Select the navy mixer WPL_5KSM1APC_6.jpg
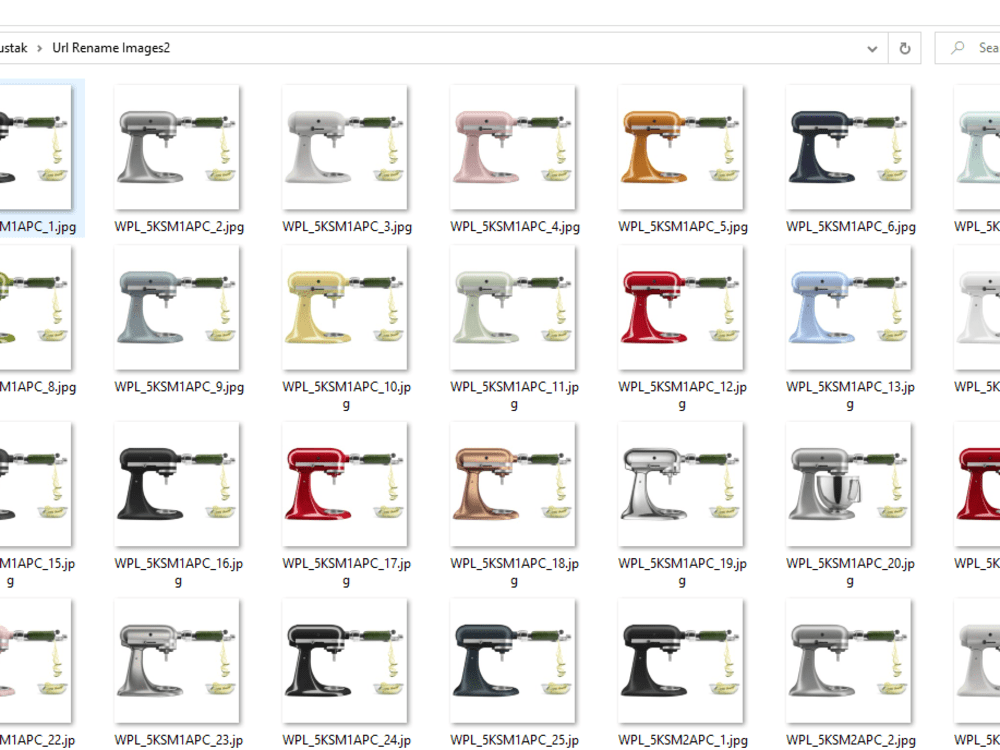This screenshot has width=1000, height=750. click(x=848, y=147)
